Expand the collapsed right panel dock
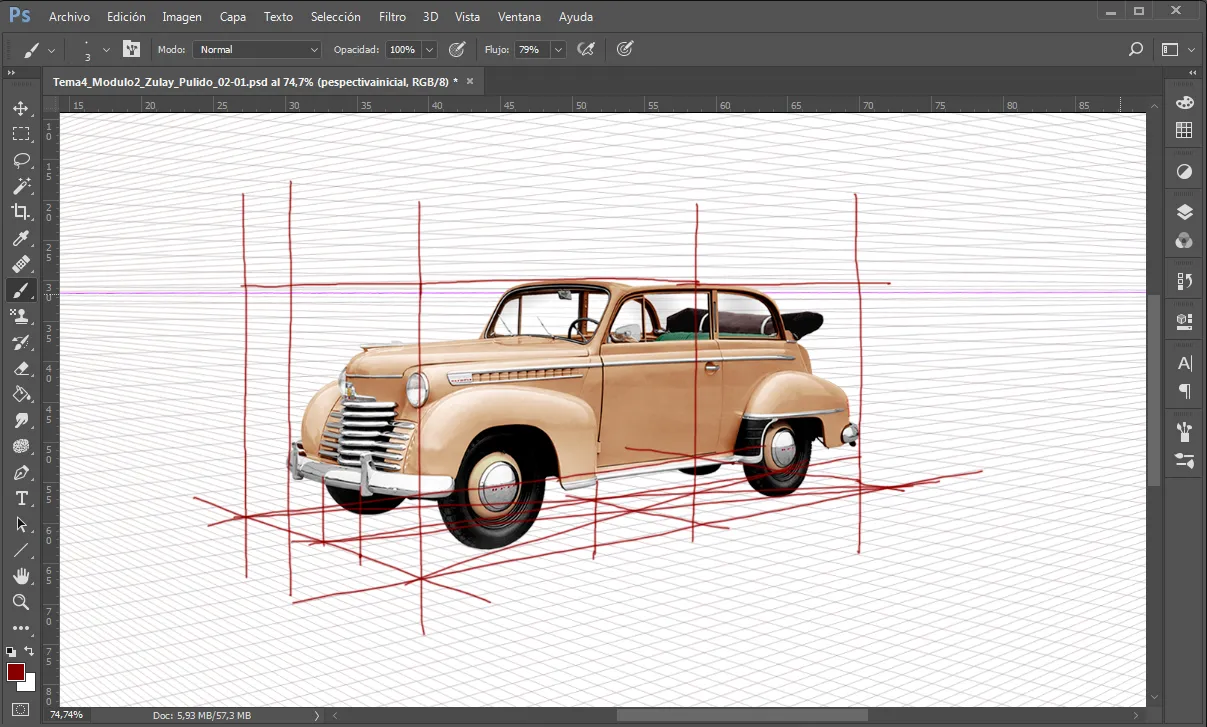 [1191, 73]
